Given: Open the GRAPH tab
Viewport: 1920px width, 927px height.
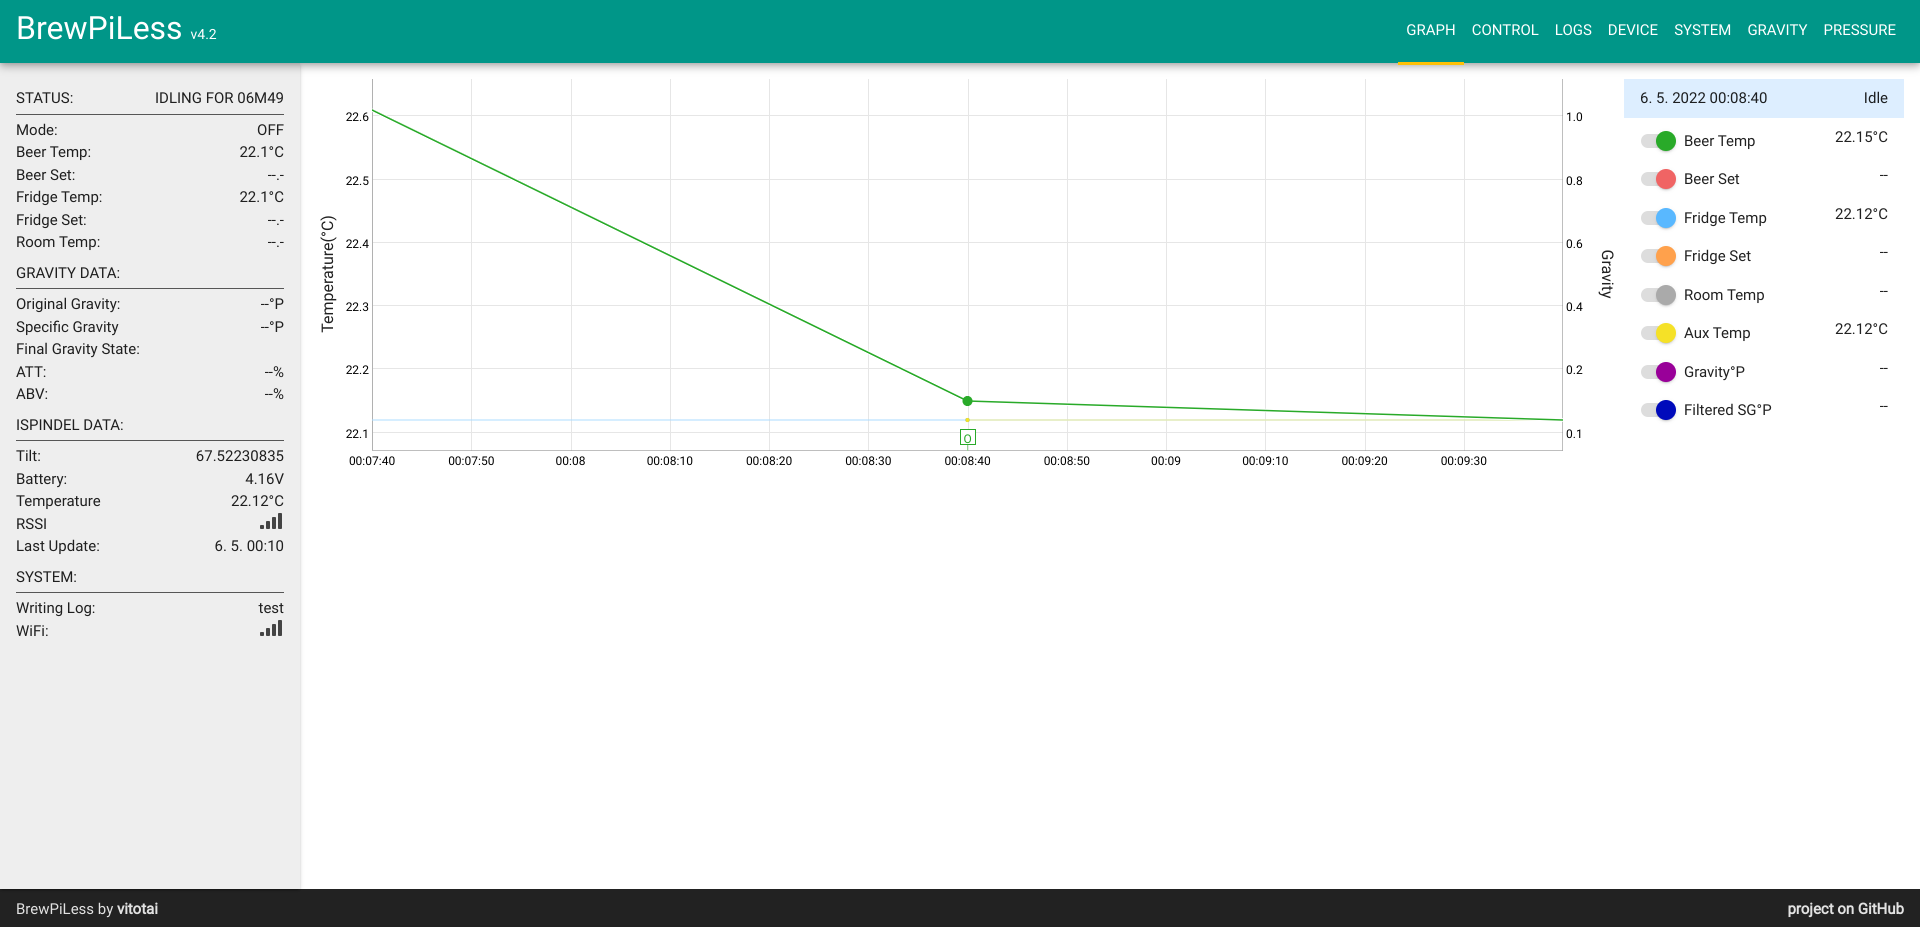Looking at the screenshot, I should [x=1430, y=30].
